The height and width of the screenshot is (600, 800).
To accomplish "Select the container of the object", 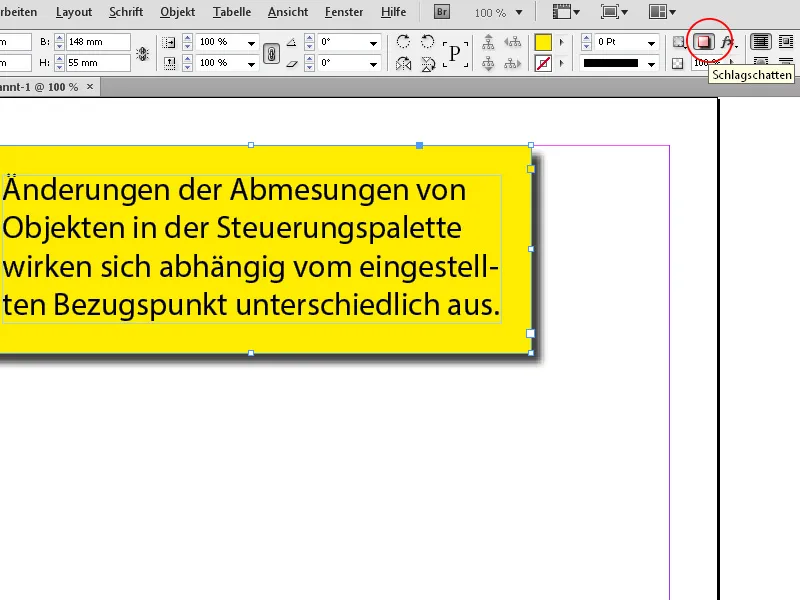I will [488, 42].
